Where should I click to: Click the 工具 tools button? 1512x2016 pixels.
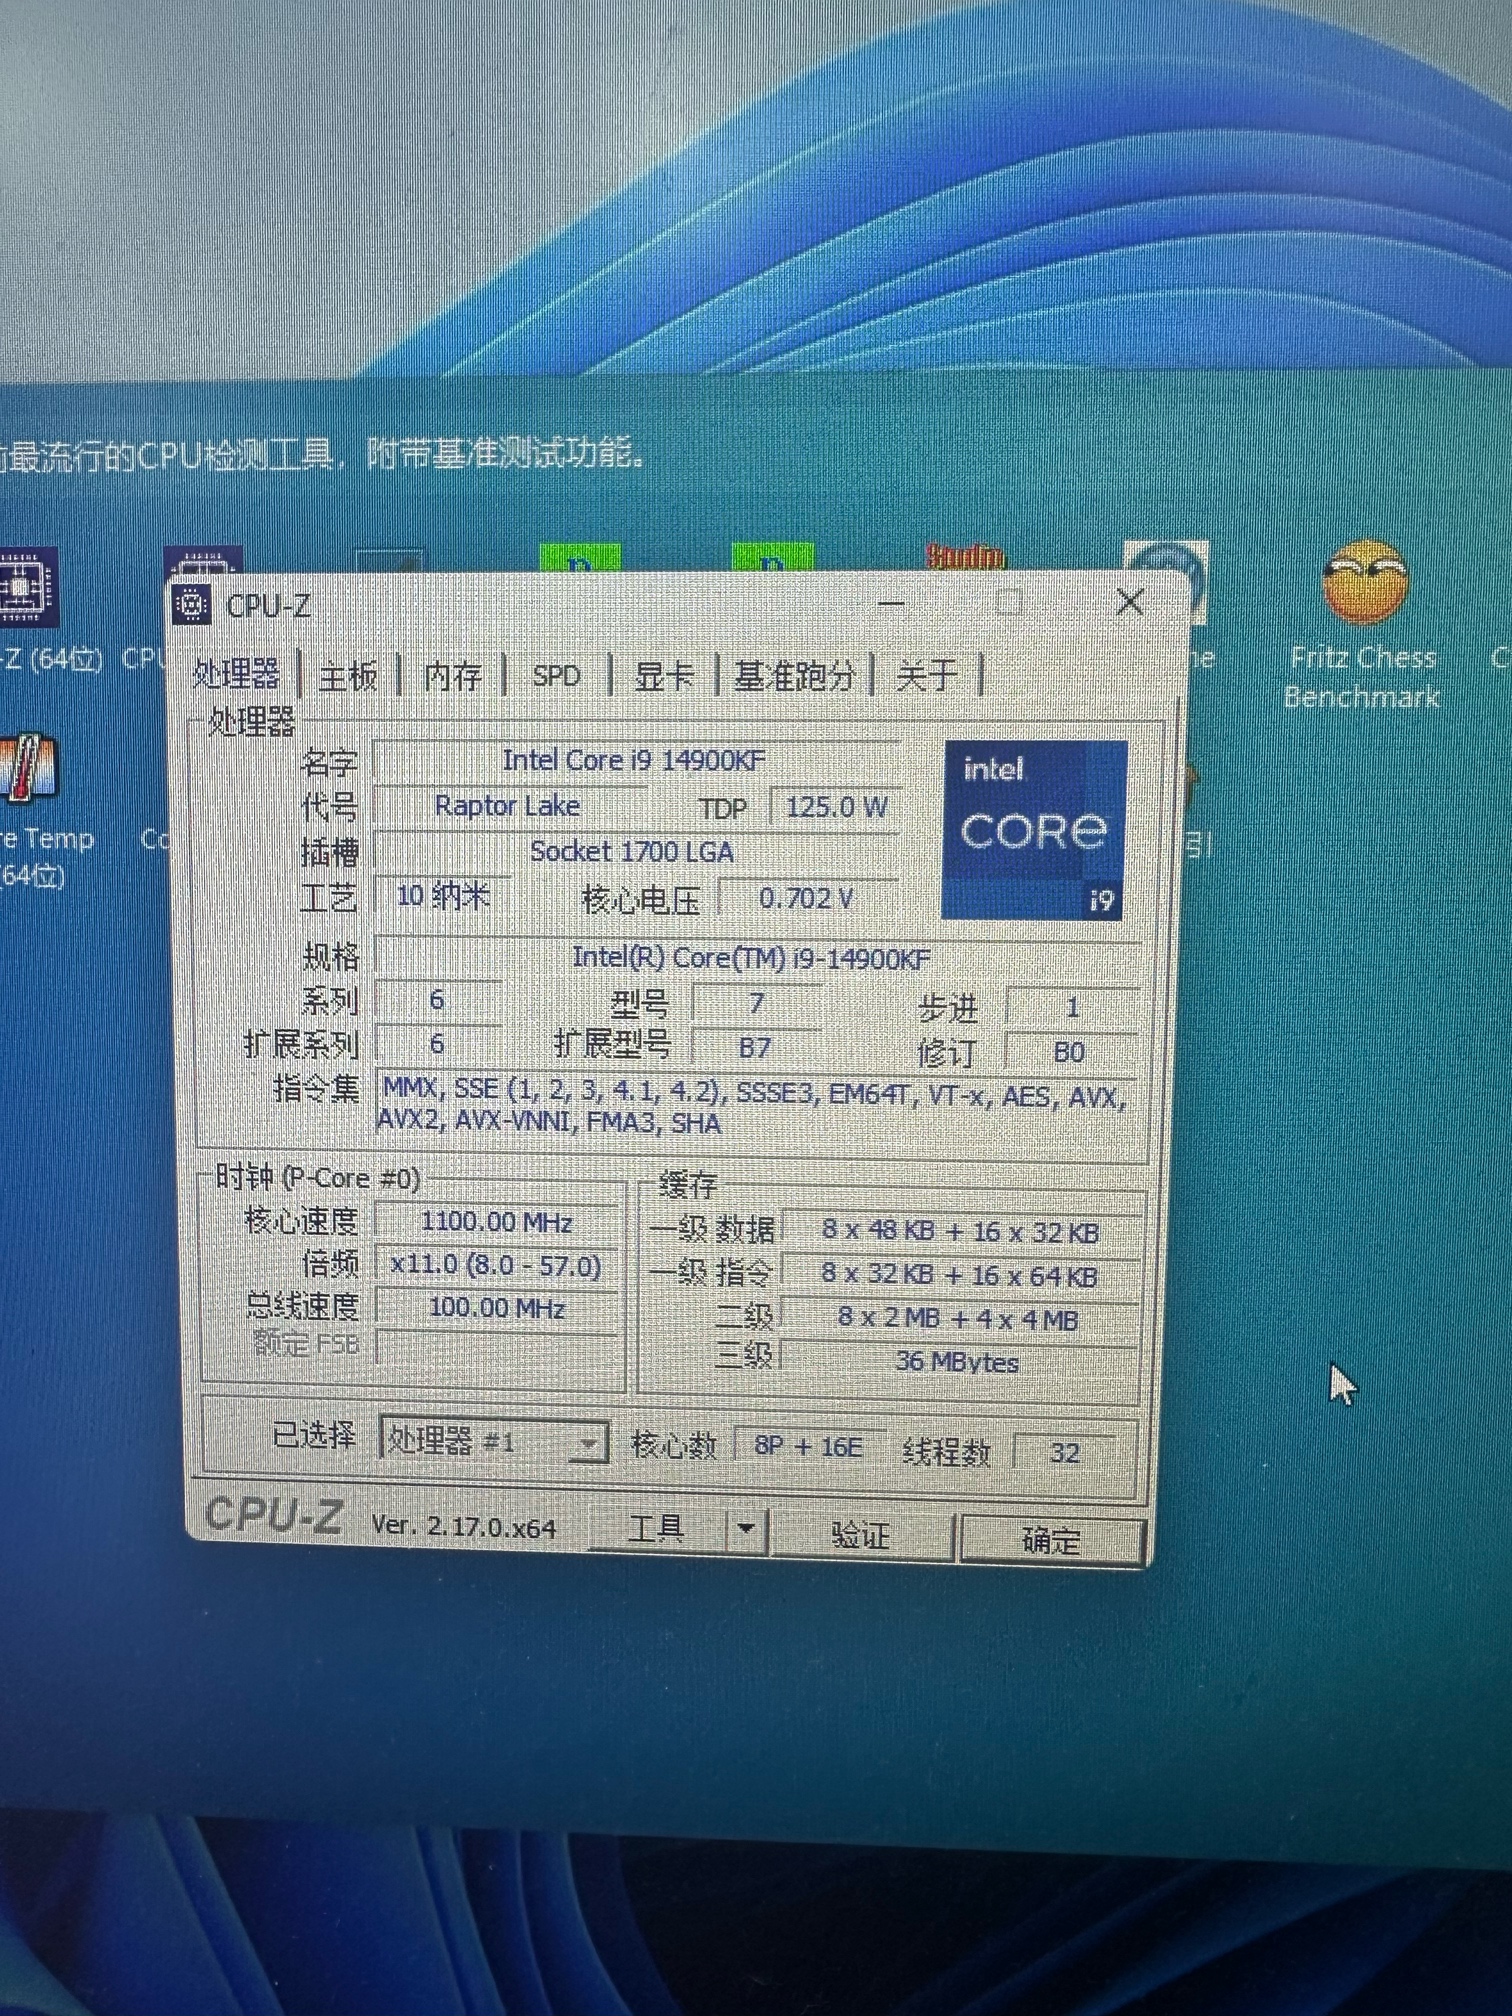[657, 1529]
